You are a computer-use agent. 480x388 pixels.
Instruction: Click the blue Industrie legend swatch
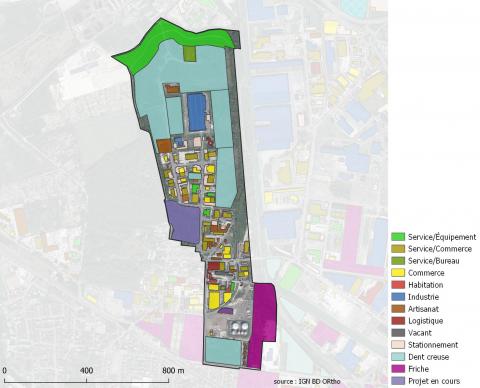pyautogui.click(x=398, y=297)
